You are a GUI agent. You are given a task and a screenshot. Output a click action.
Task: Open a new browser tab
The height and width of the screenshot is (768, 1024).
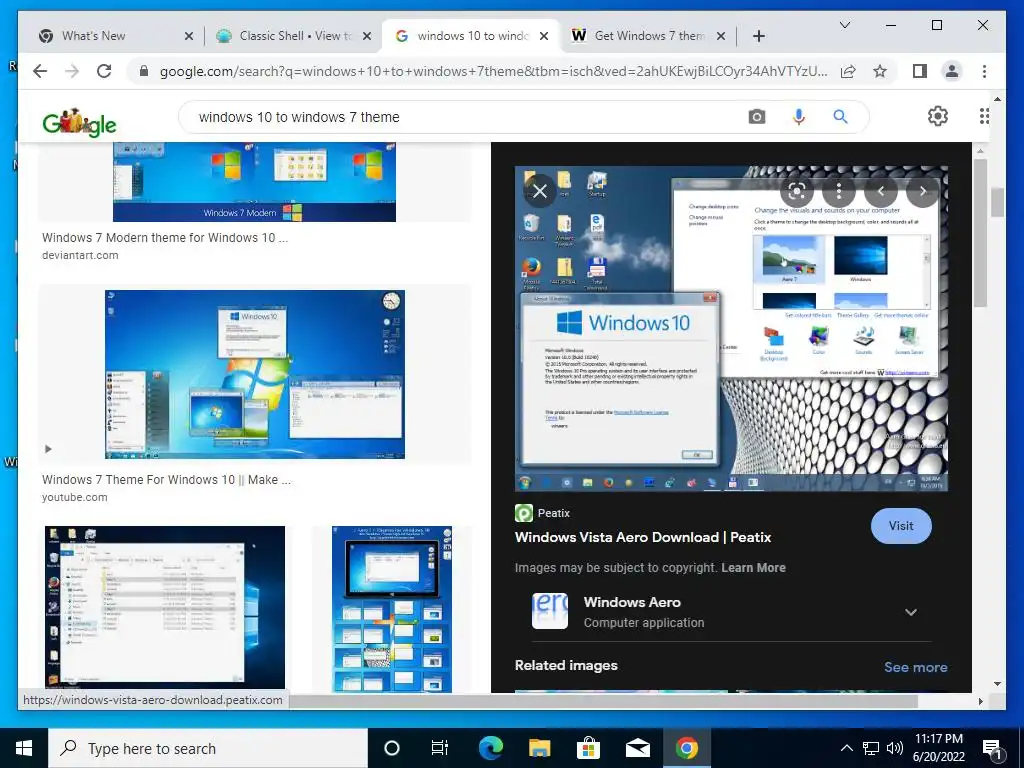coord(758,36)
